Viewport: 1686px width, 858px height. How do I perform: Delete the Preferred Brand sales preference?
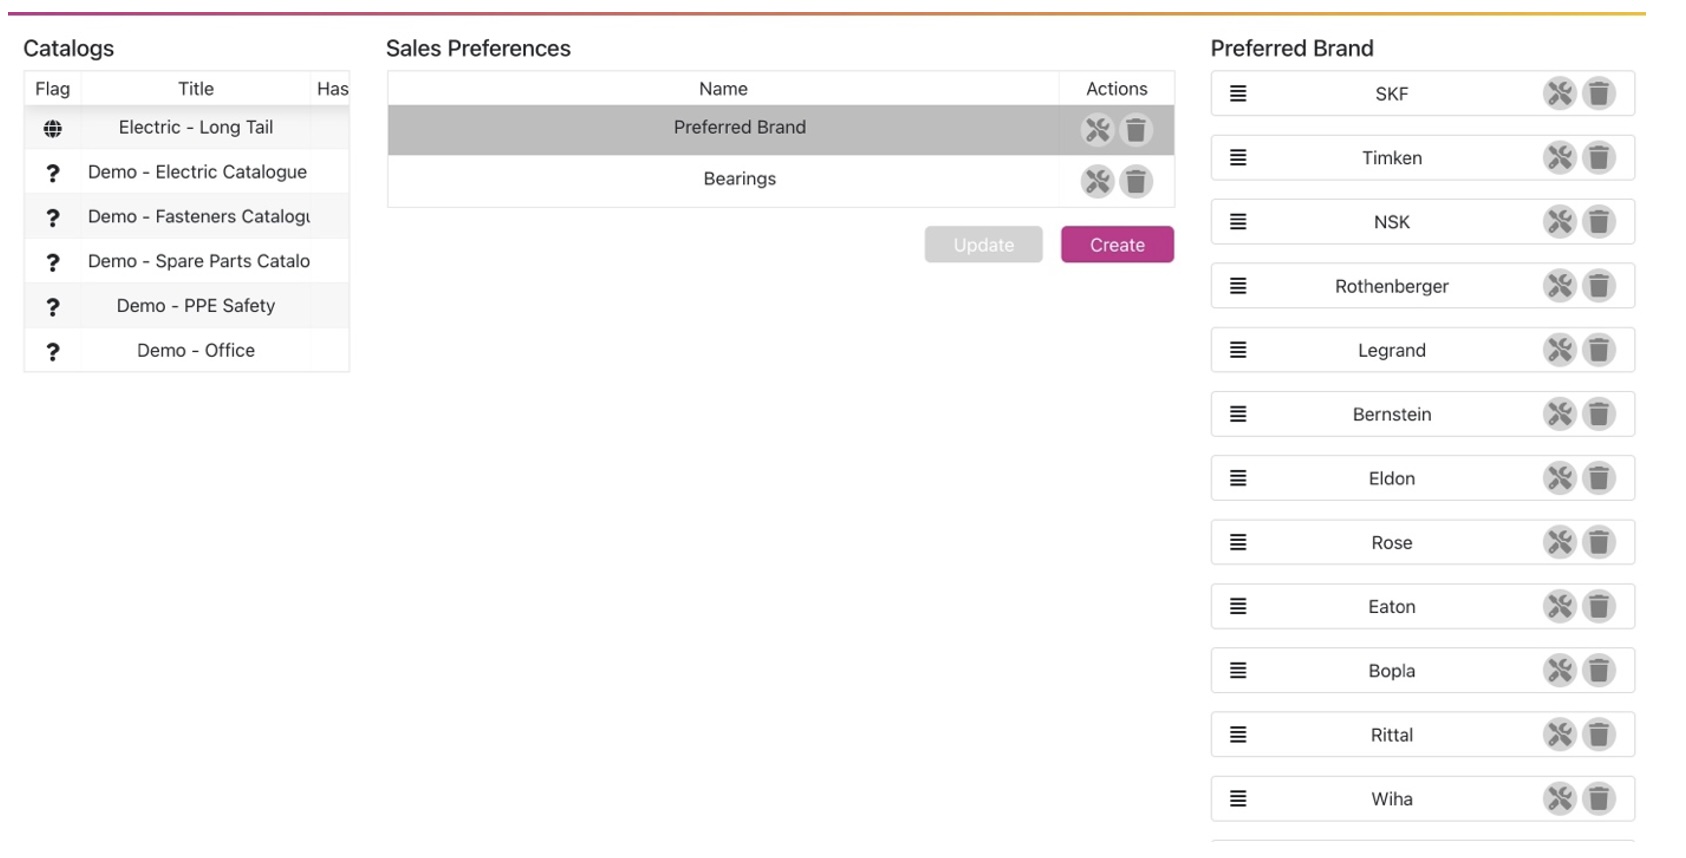click(1136, 130)
